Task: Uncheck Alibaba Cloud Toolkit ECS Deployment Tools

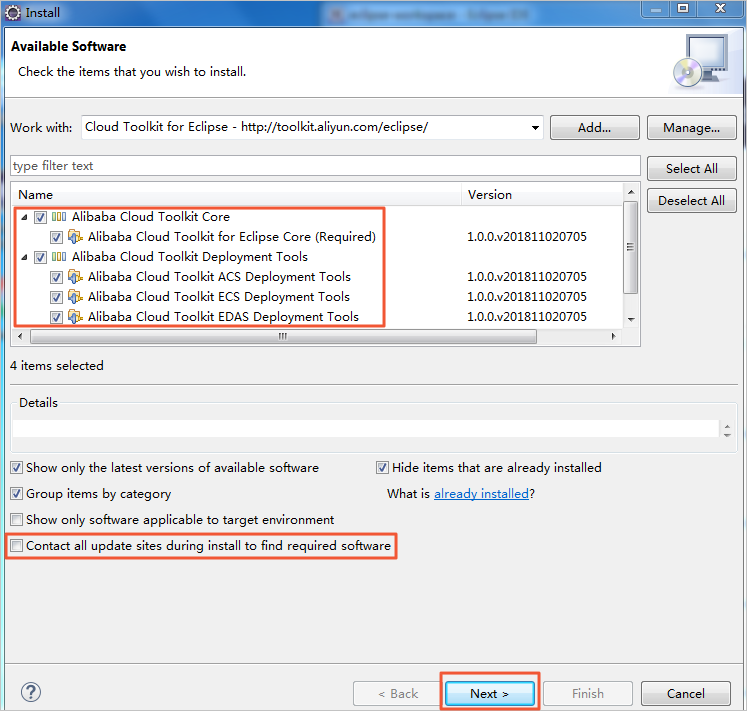Action: click(x=56, y=297)
